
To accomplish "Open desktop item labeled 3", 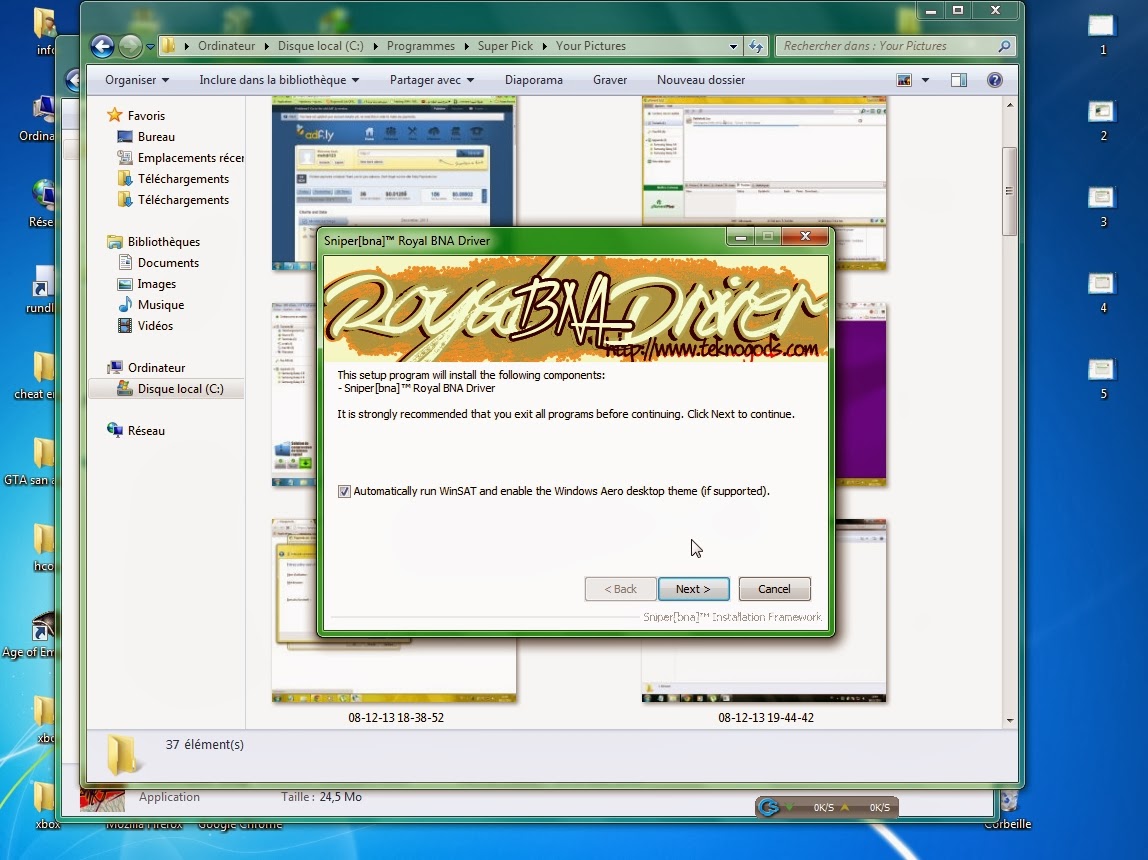I will [x=1102, y=206].
